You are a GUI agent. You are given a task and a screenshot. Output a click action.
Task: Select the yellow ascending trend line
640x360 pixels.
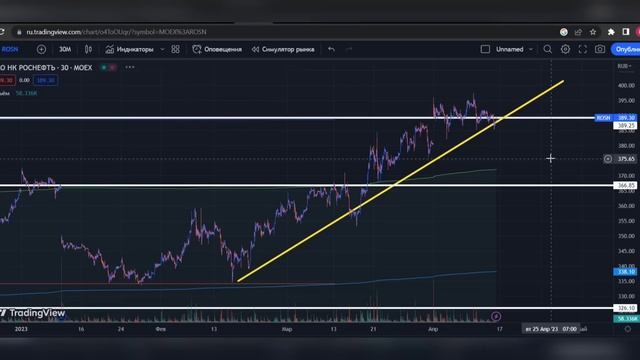400,181
